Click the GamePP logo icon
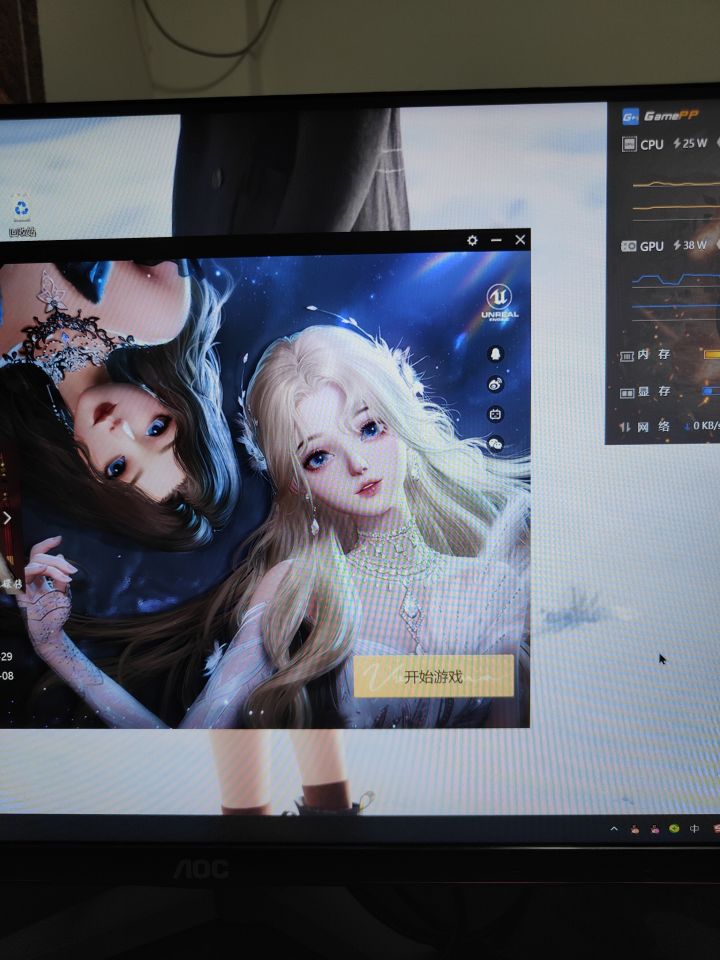720x960 pixels. tap(630, 116)
